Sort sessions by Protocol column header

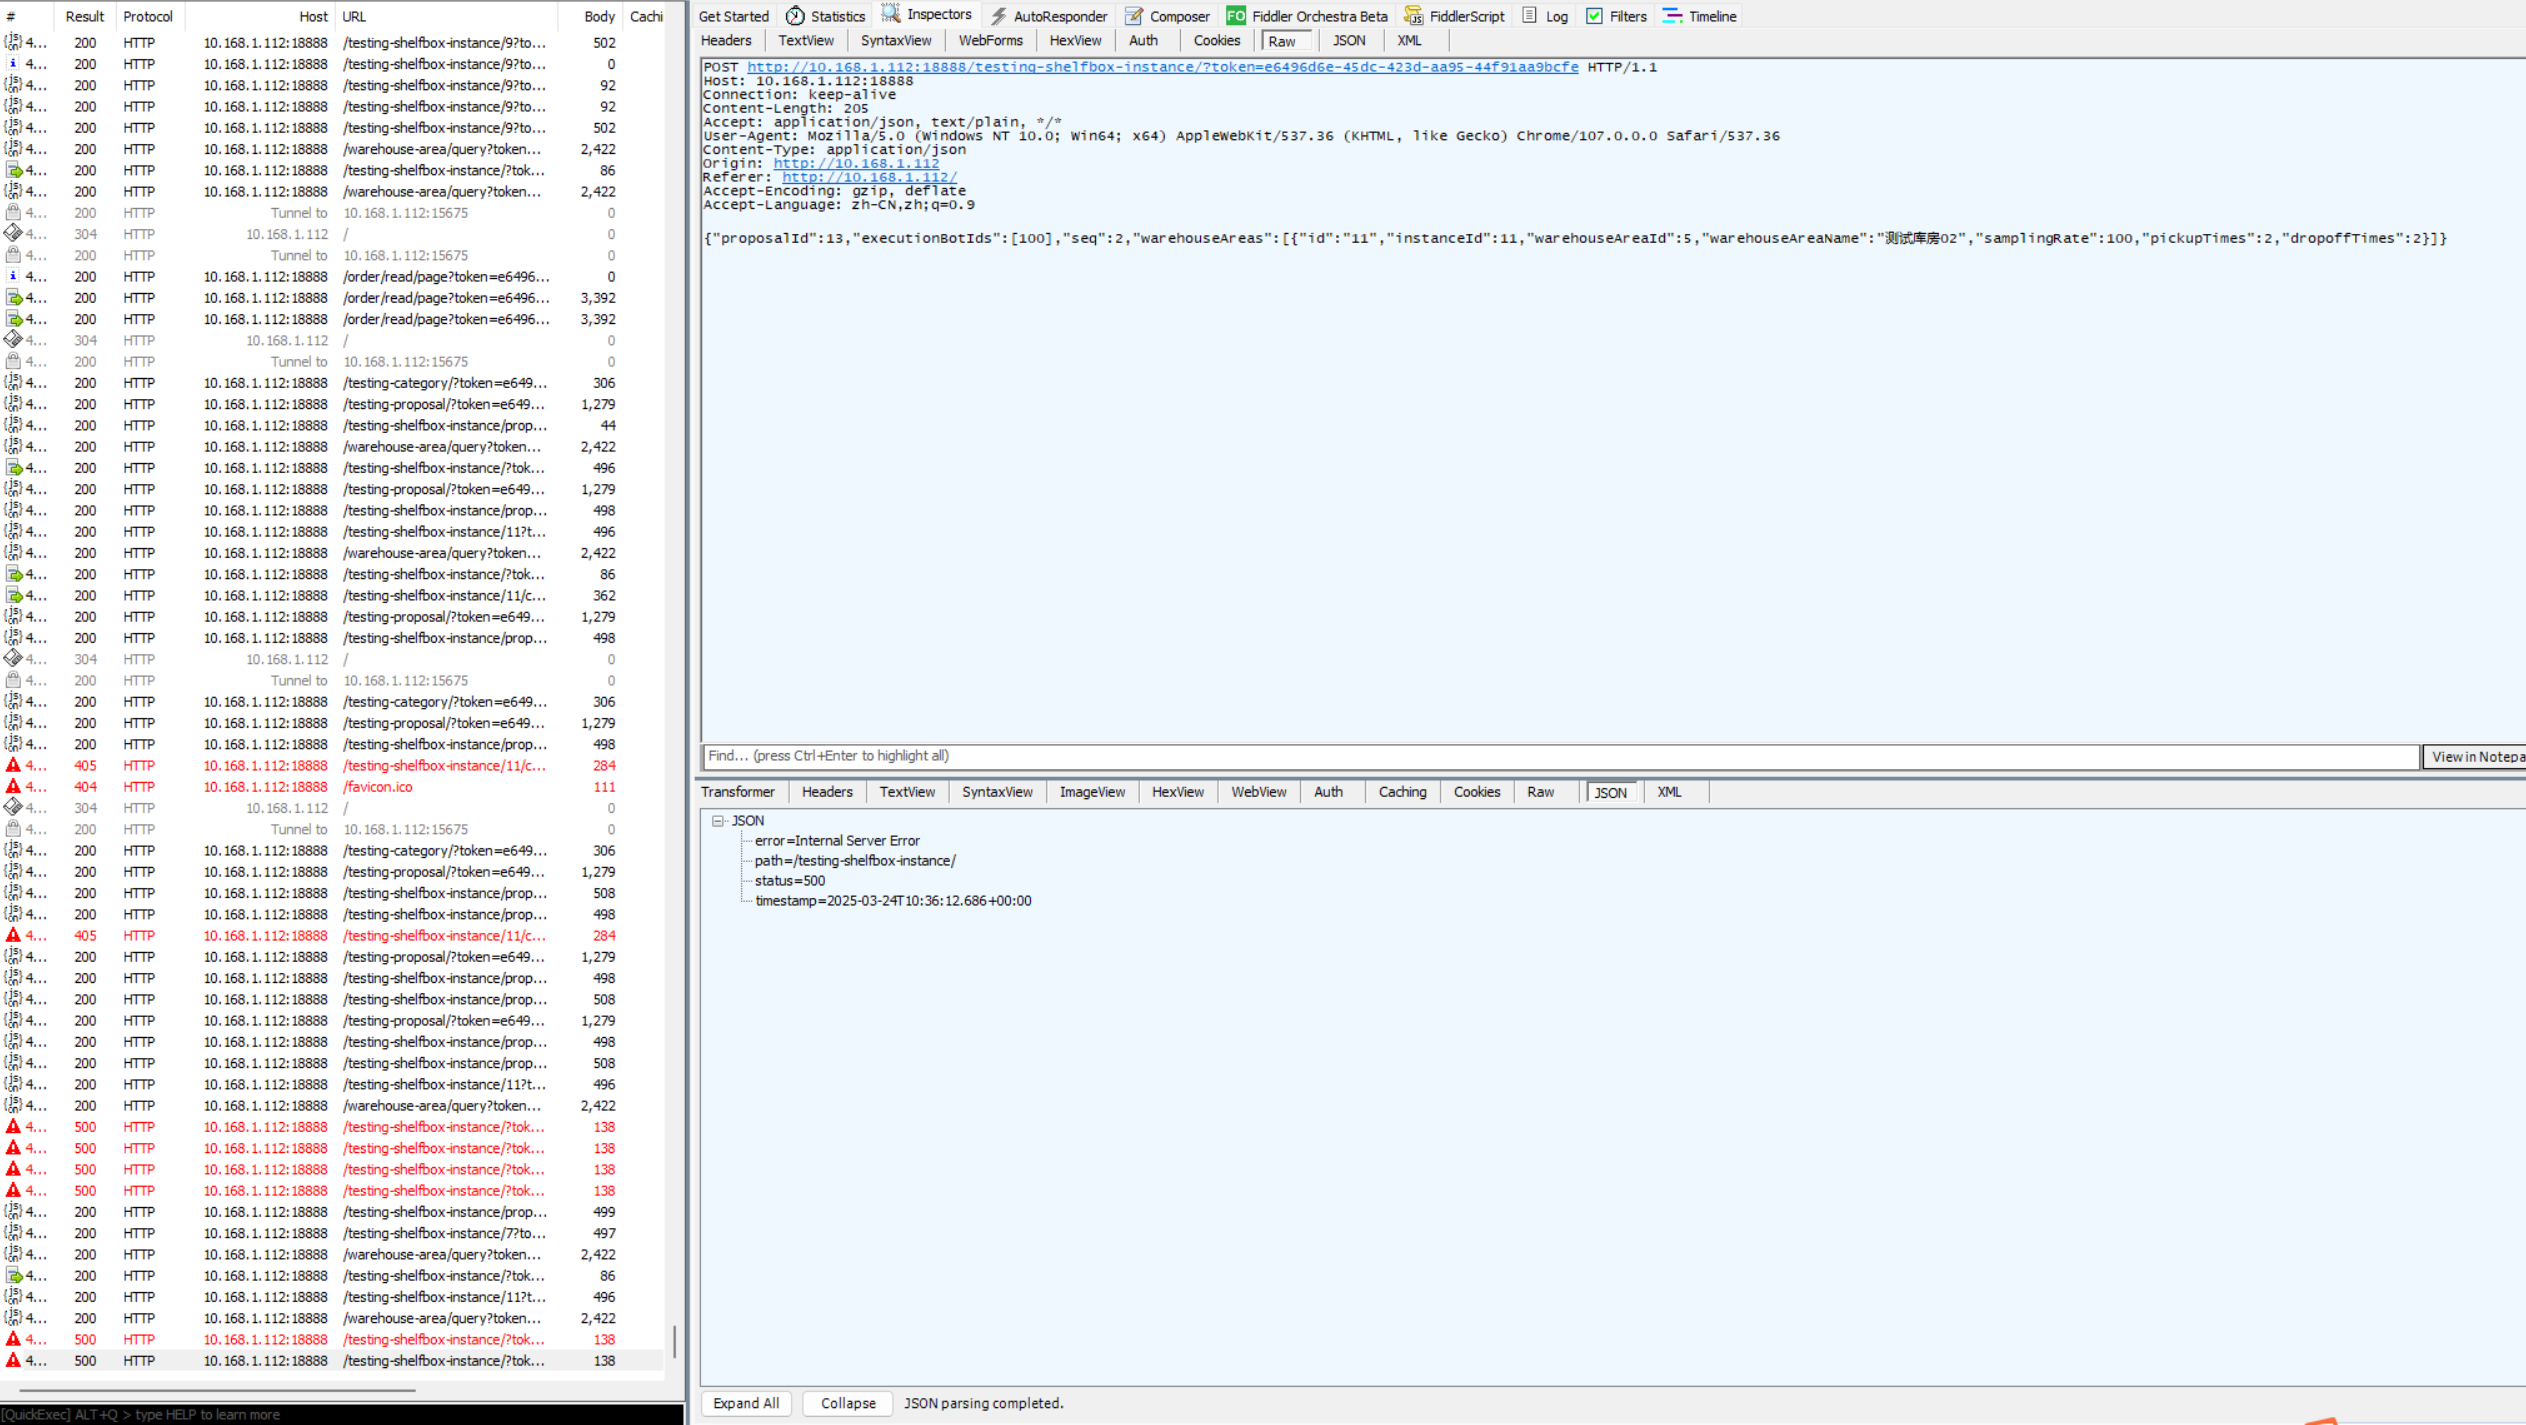[148, 16]
